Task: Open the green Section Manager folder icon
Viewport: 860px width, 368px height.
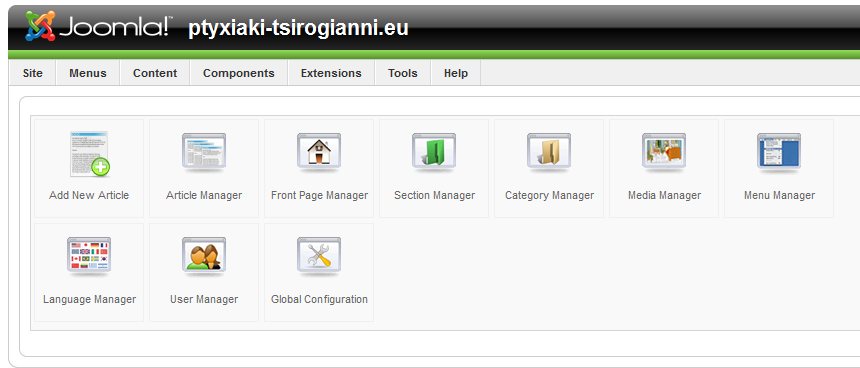Action: tap(434, 152)
